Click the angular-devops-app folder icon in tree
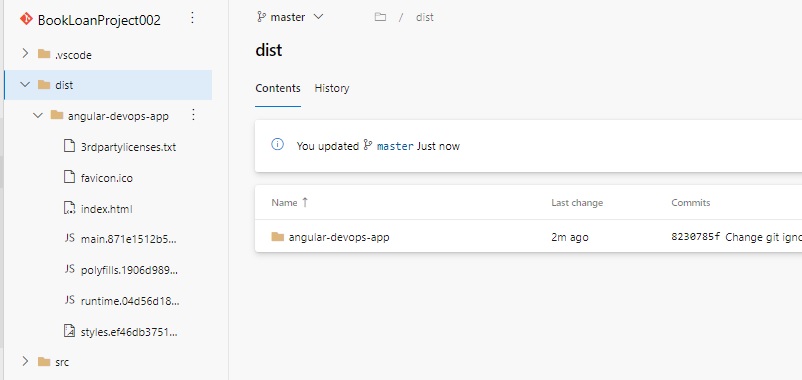This screenshot has width=802, height=380. click(57, 116)
